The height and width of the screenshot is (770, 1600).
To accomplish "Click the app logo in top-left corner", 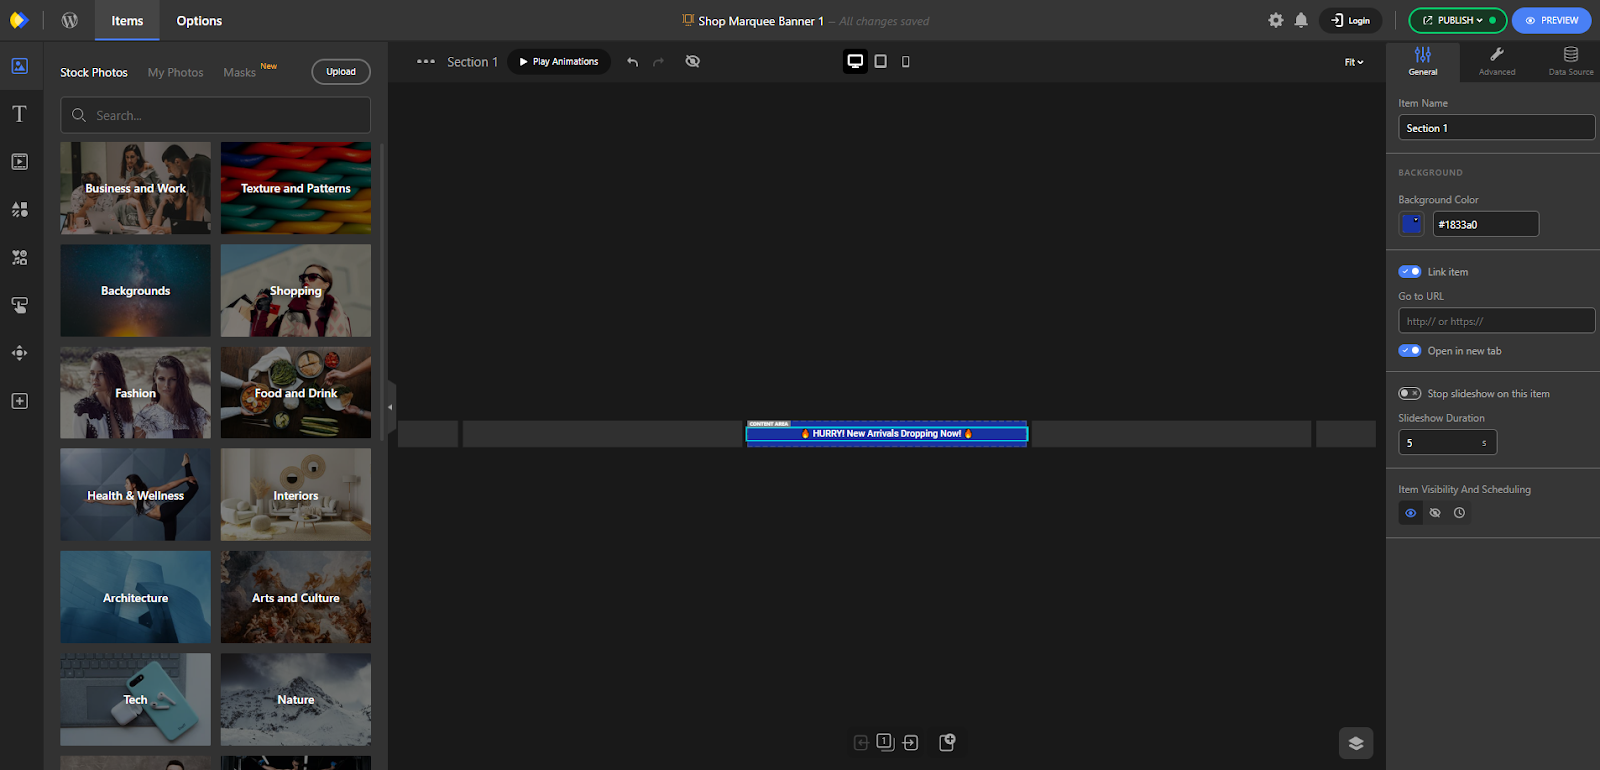I will 19,20.
